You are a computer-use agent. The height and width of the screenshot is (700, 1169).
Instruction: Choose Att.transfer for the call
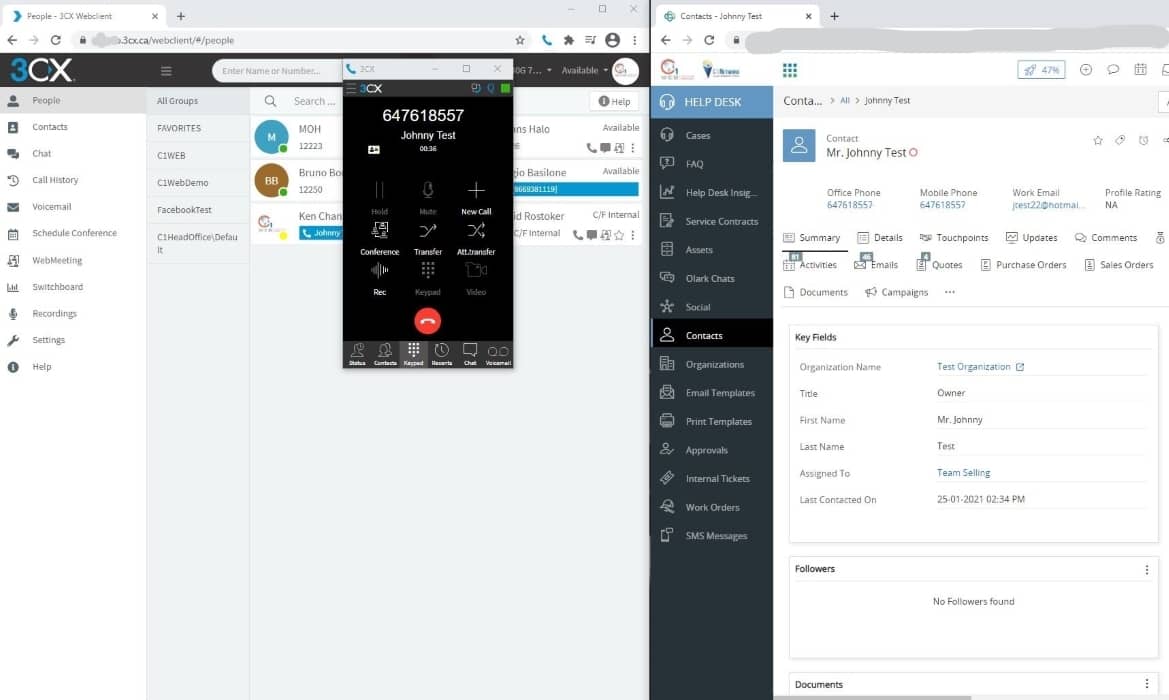click(x=476, y=238)
